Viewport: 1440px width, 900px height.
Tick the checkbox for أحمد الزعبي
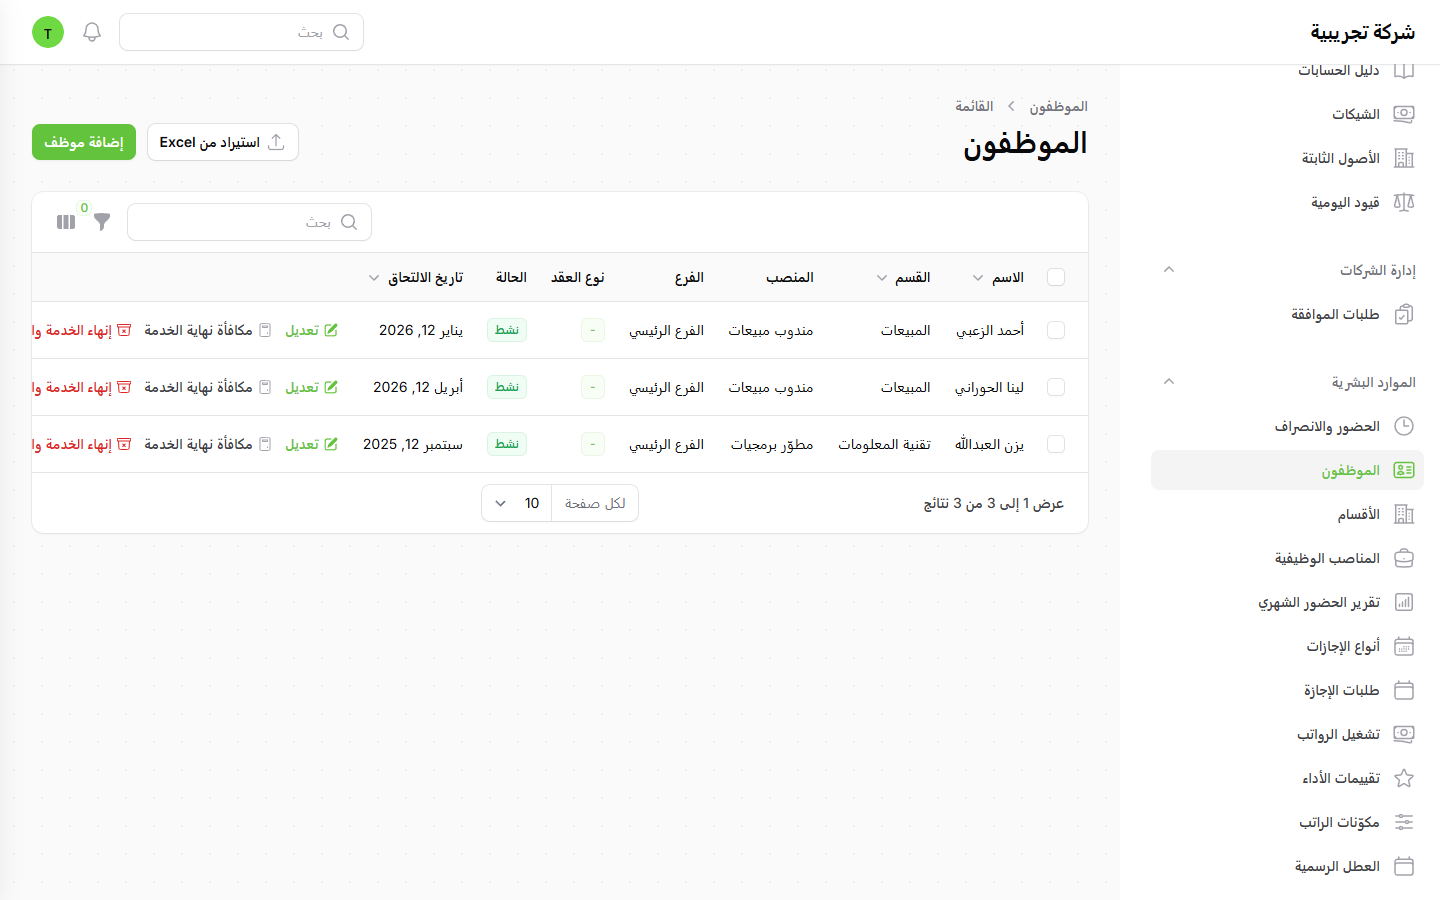coord(1056,330)
